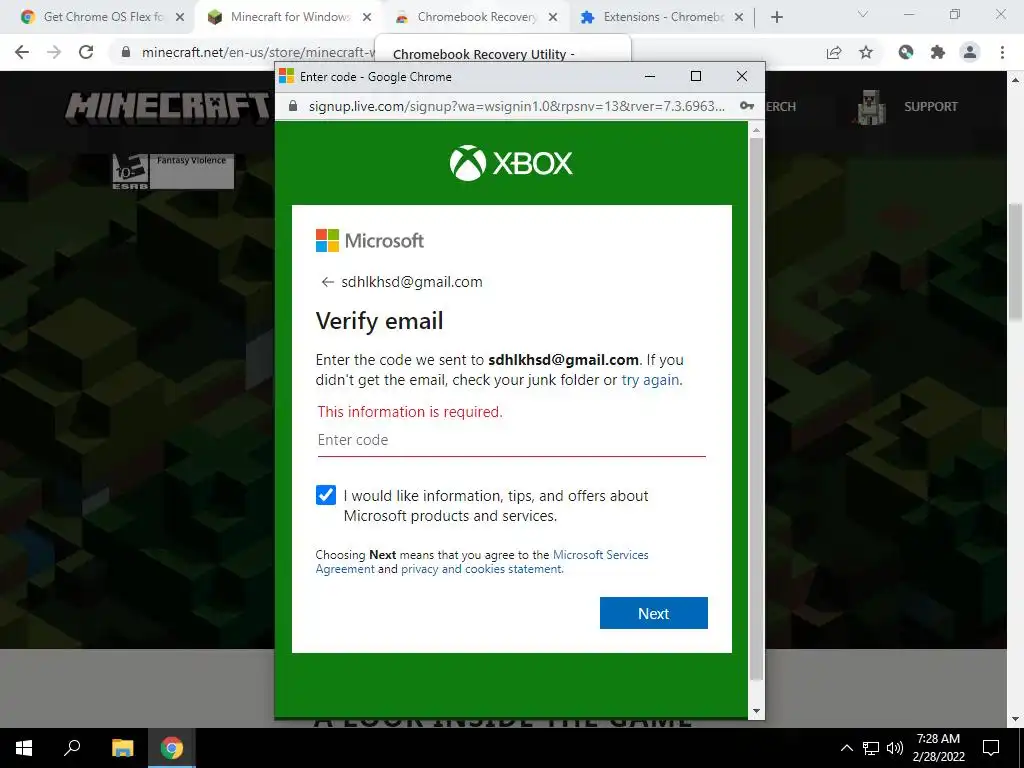Open the volume tray icon
This screenshot has width=1024, height=768.
tap(895, 748)
